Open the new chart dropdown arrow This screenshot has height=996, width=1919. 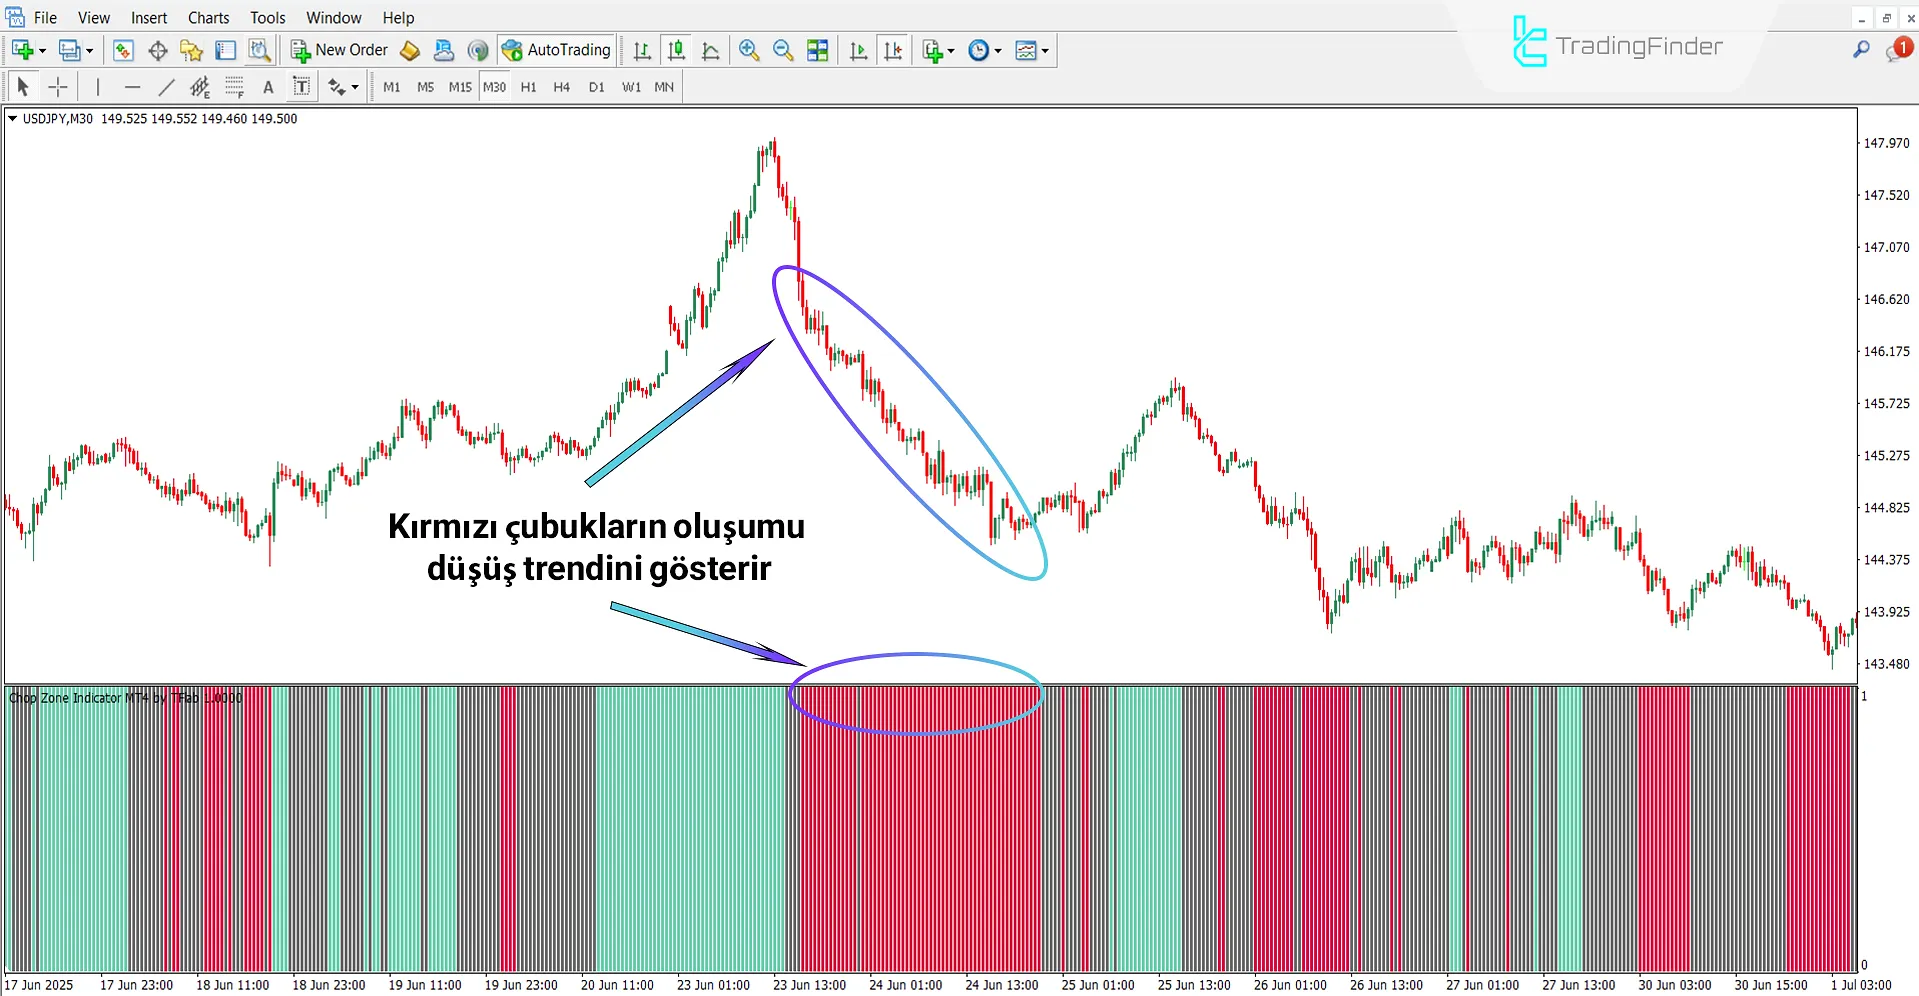pyautogui.click(x=42, y=51)
